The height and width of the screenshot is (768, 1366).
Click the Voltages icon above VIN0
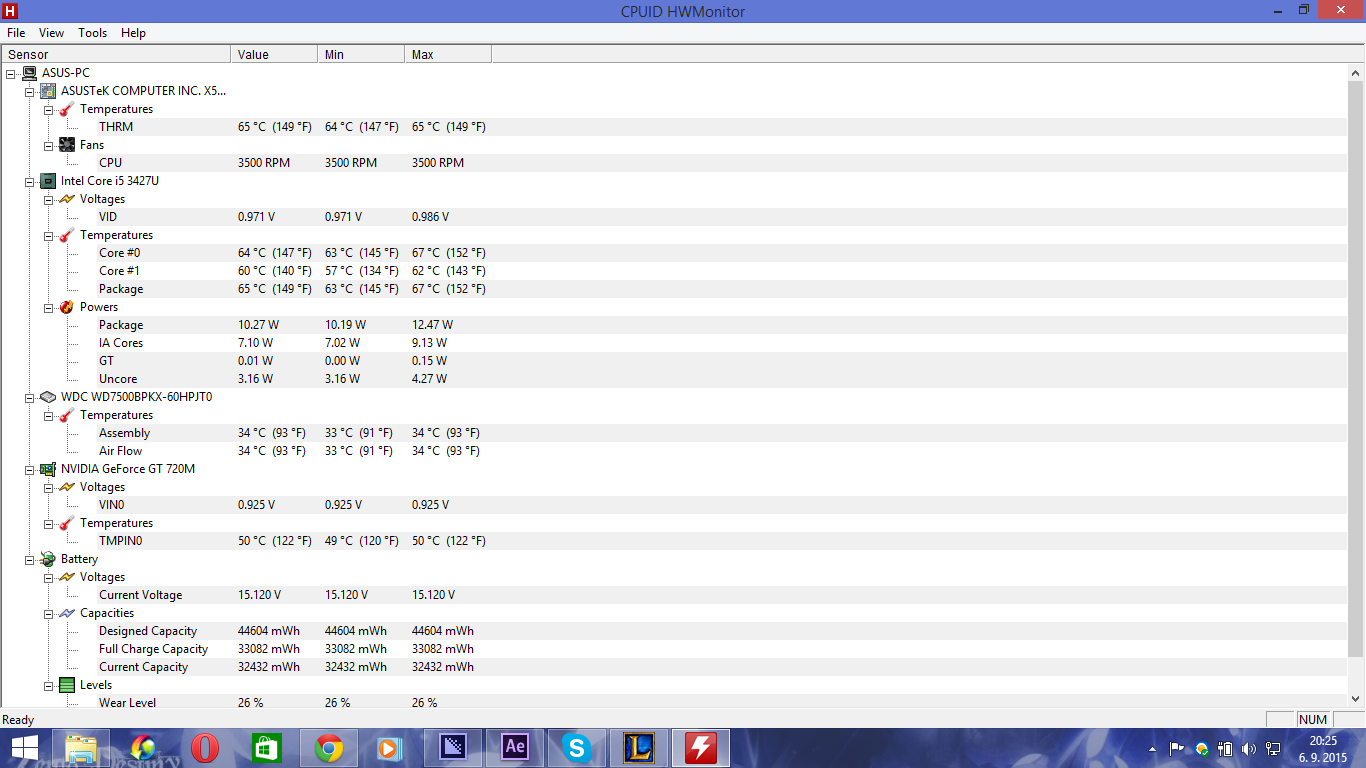(x=67, y=487)
